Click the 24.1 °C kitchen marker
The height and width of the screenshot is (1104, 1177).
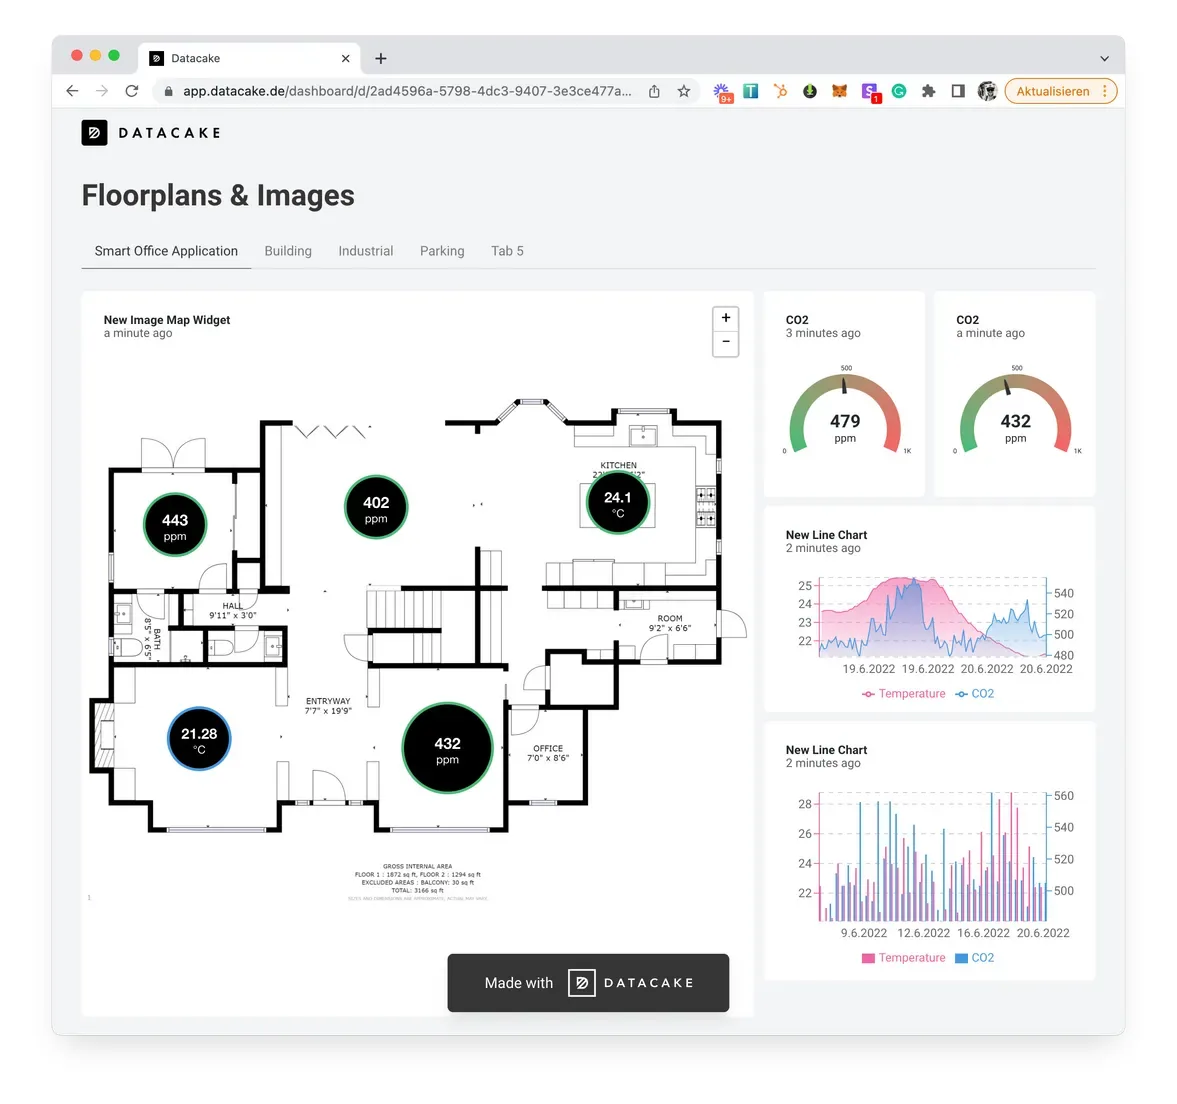618,502
